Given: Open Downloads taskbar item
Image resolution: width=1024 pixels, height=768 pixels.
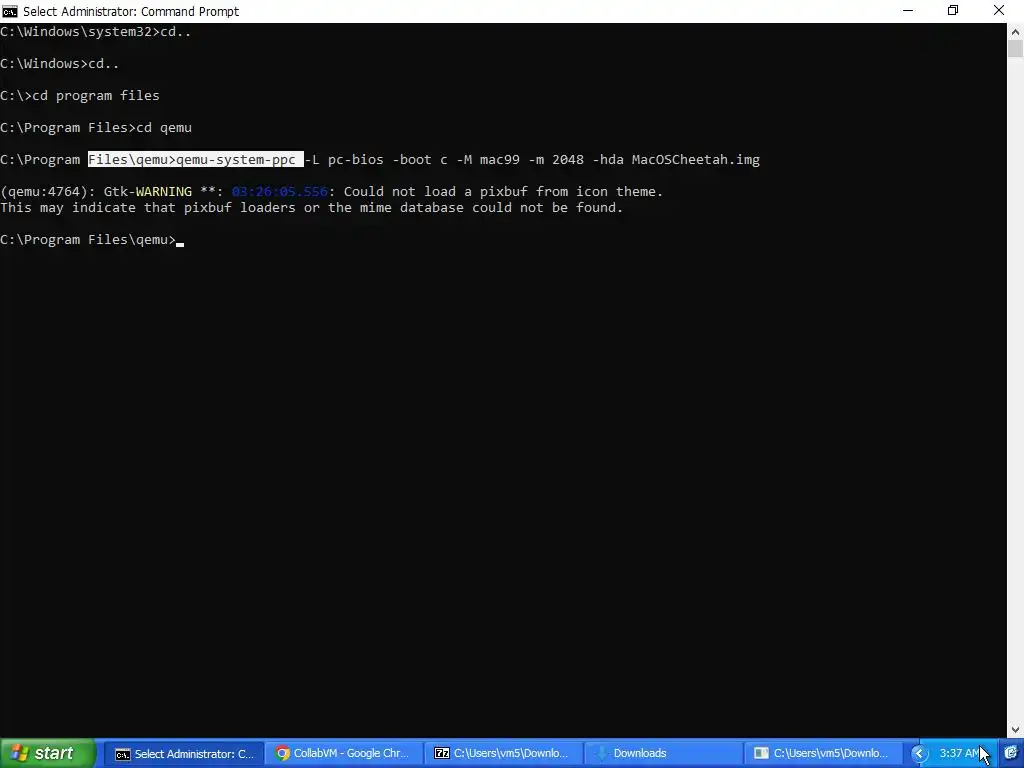Looking at the screenshot, I should point(662,753).
